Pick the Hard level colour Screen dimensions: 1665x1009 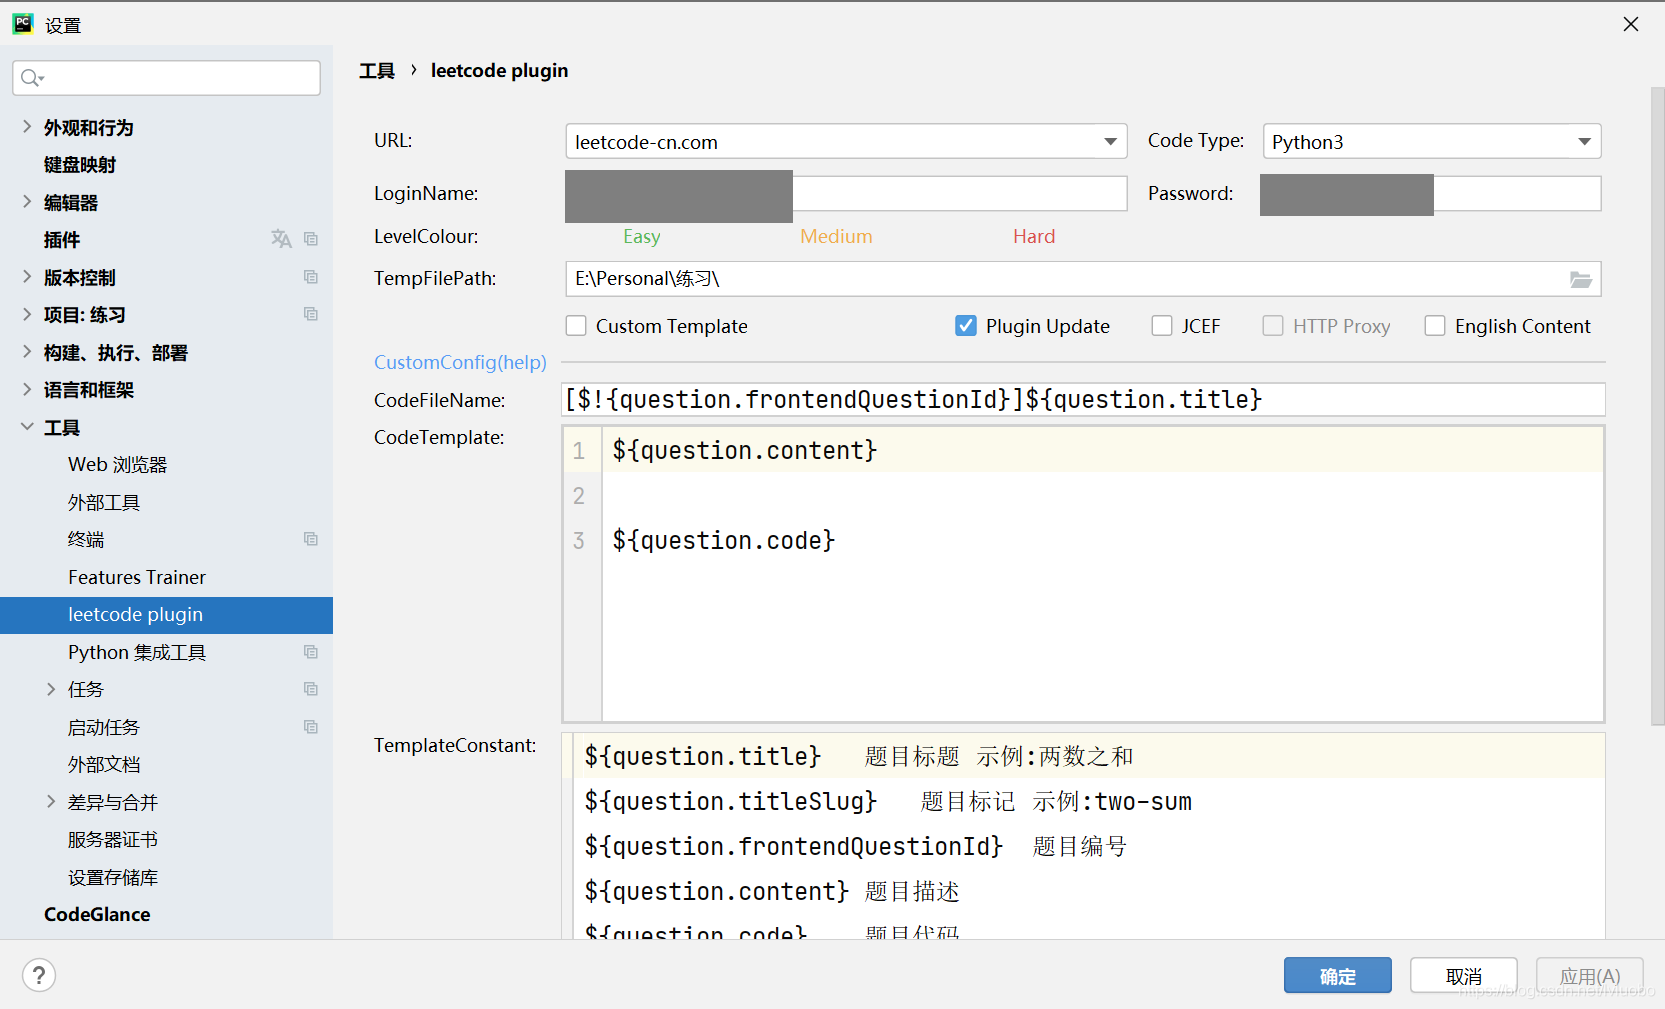[1034, 237]
